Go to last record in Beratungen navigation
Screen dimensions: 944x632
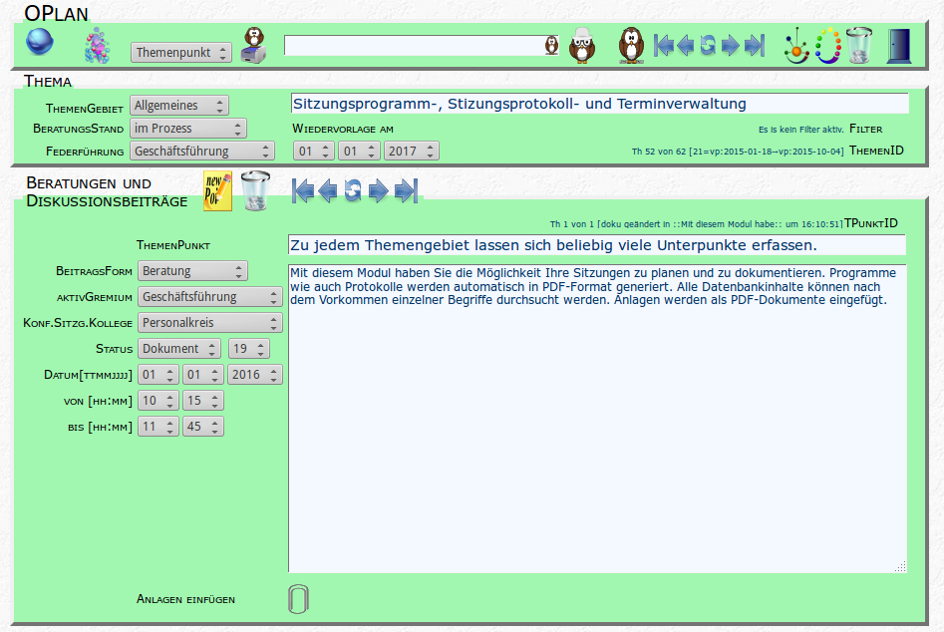[406, 191]
